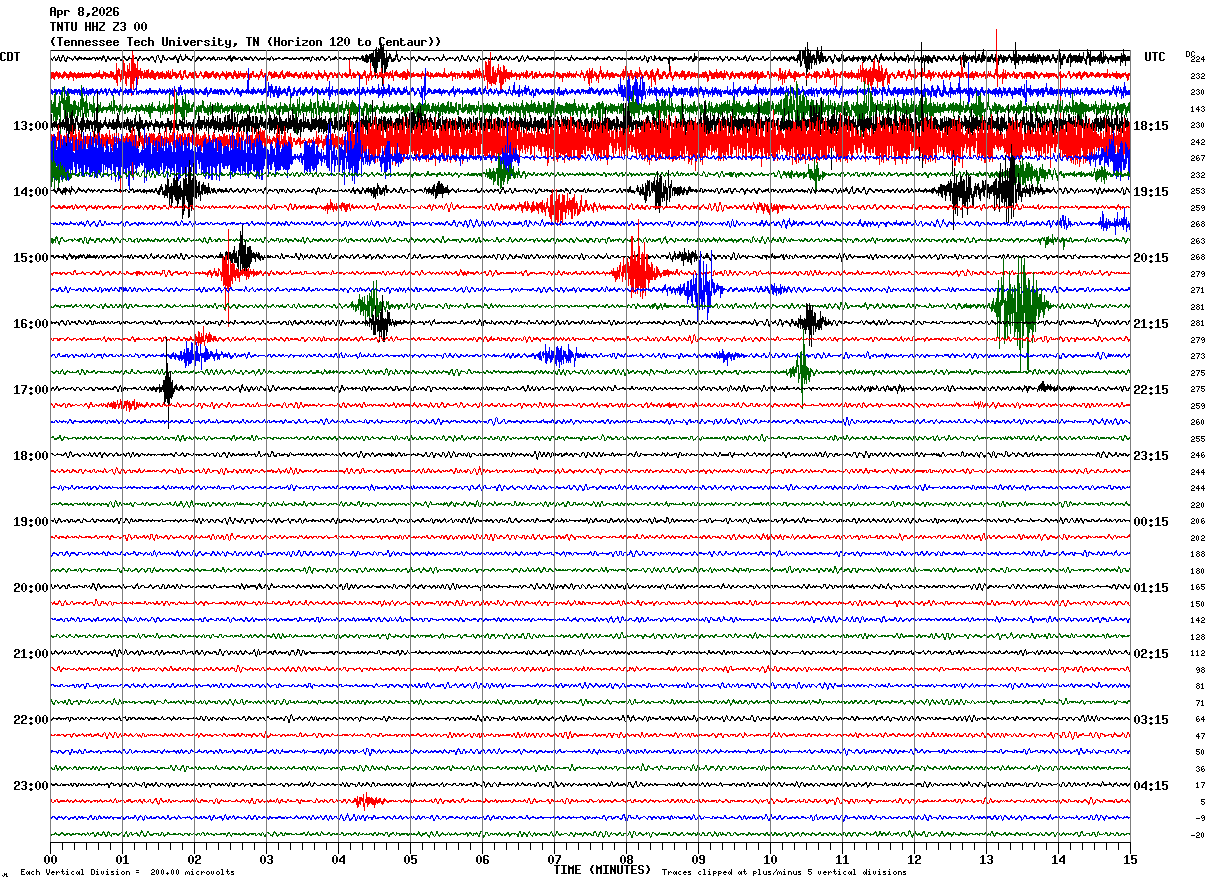This screenshot has width=1210, height=886.
Task: Click the traces clipped footnote text
Action: pos(784,872)
